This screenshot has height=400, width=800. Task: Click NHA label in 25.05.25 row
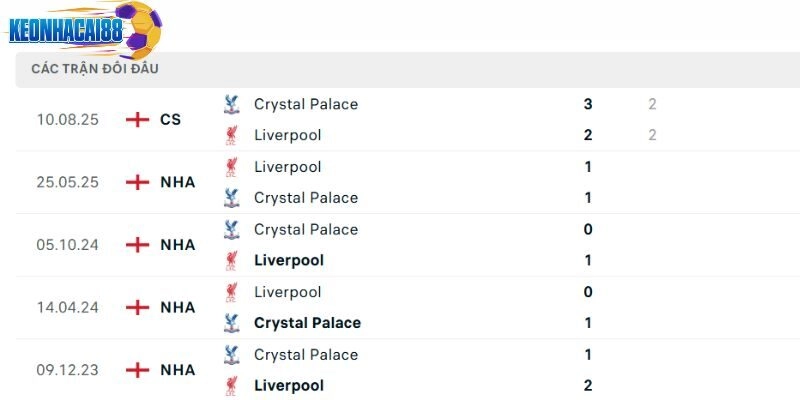(177, 182)
